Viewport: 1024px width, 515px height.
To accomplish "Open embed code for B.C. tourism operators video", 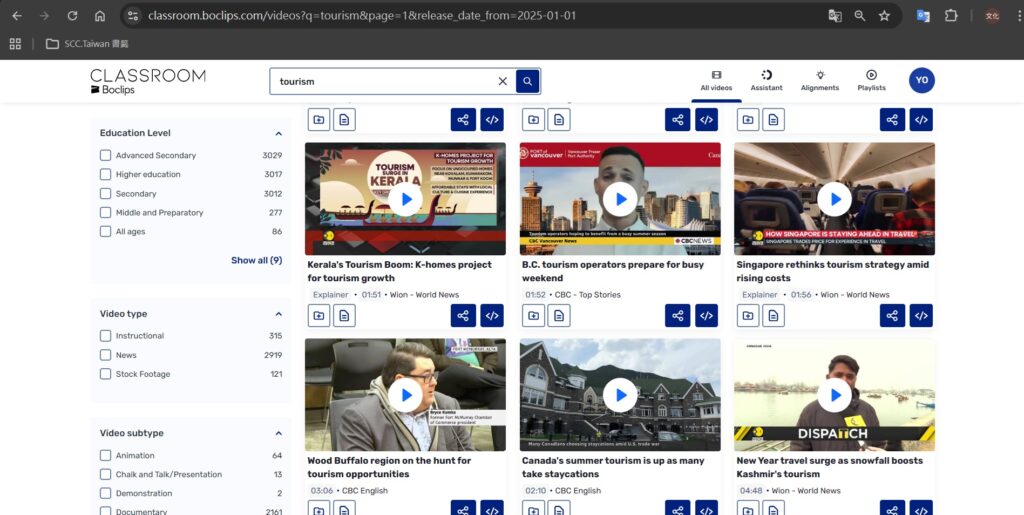I will [x=706, y=316].
